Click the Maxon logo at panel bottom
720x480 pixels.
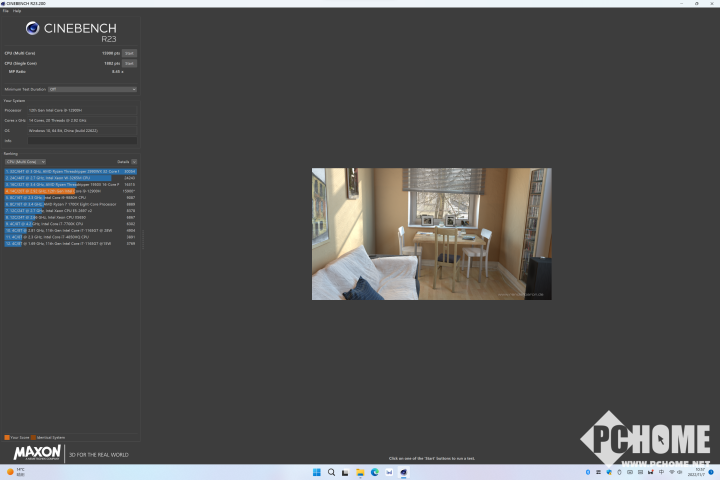[x=37, y=453]
